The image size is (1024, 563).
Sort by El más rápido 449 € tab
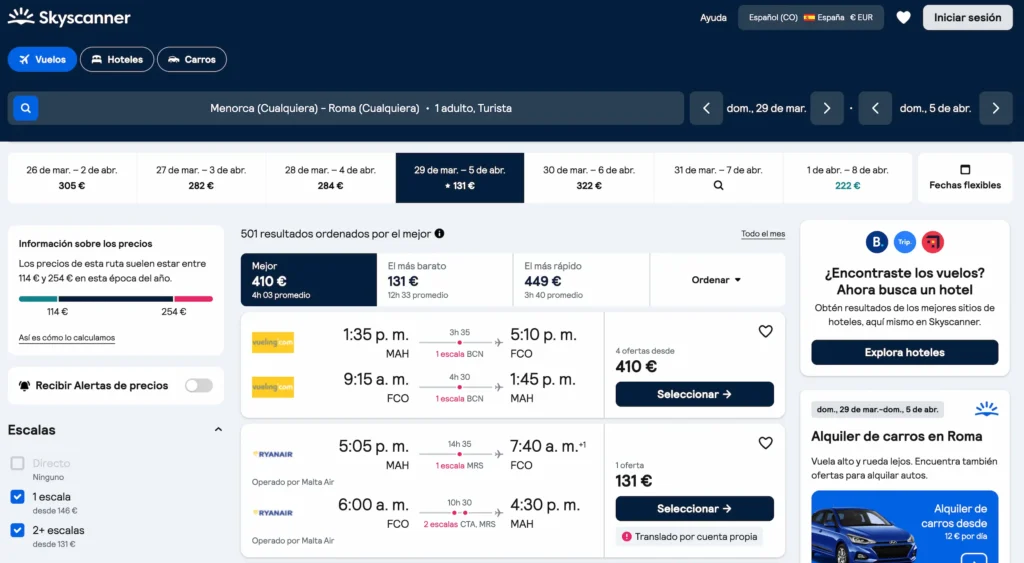tap(581, 280)
